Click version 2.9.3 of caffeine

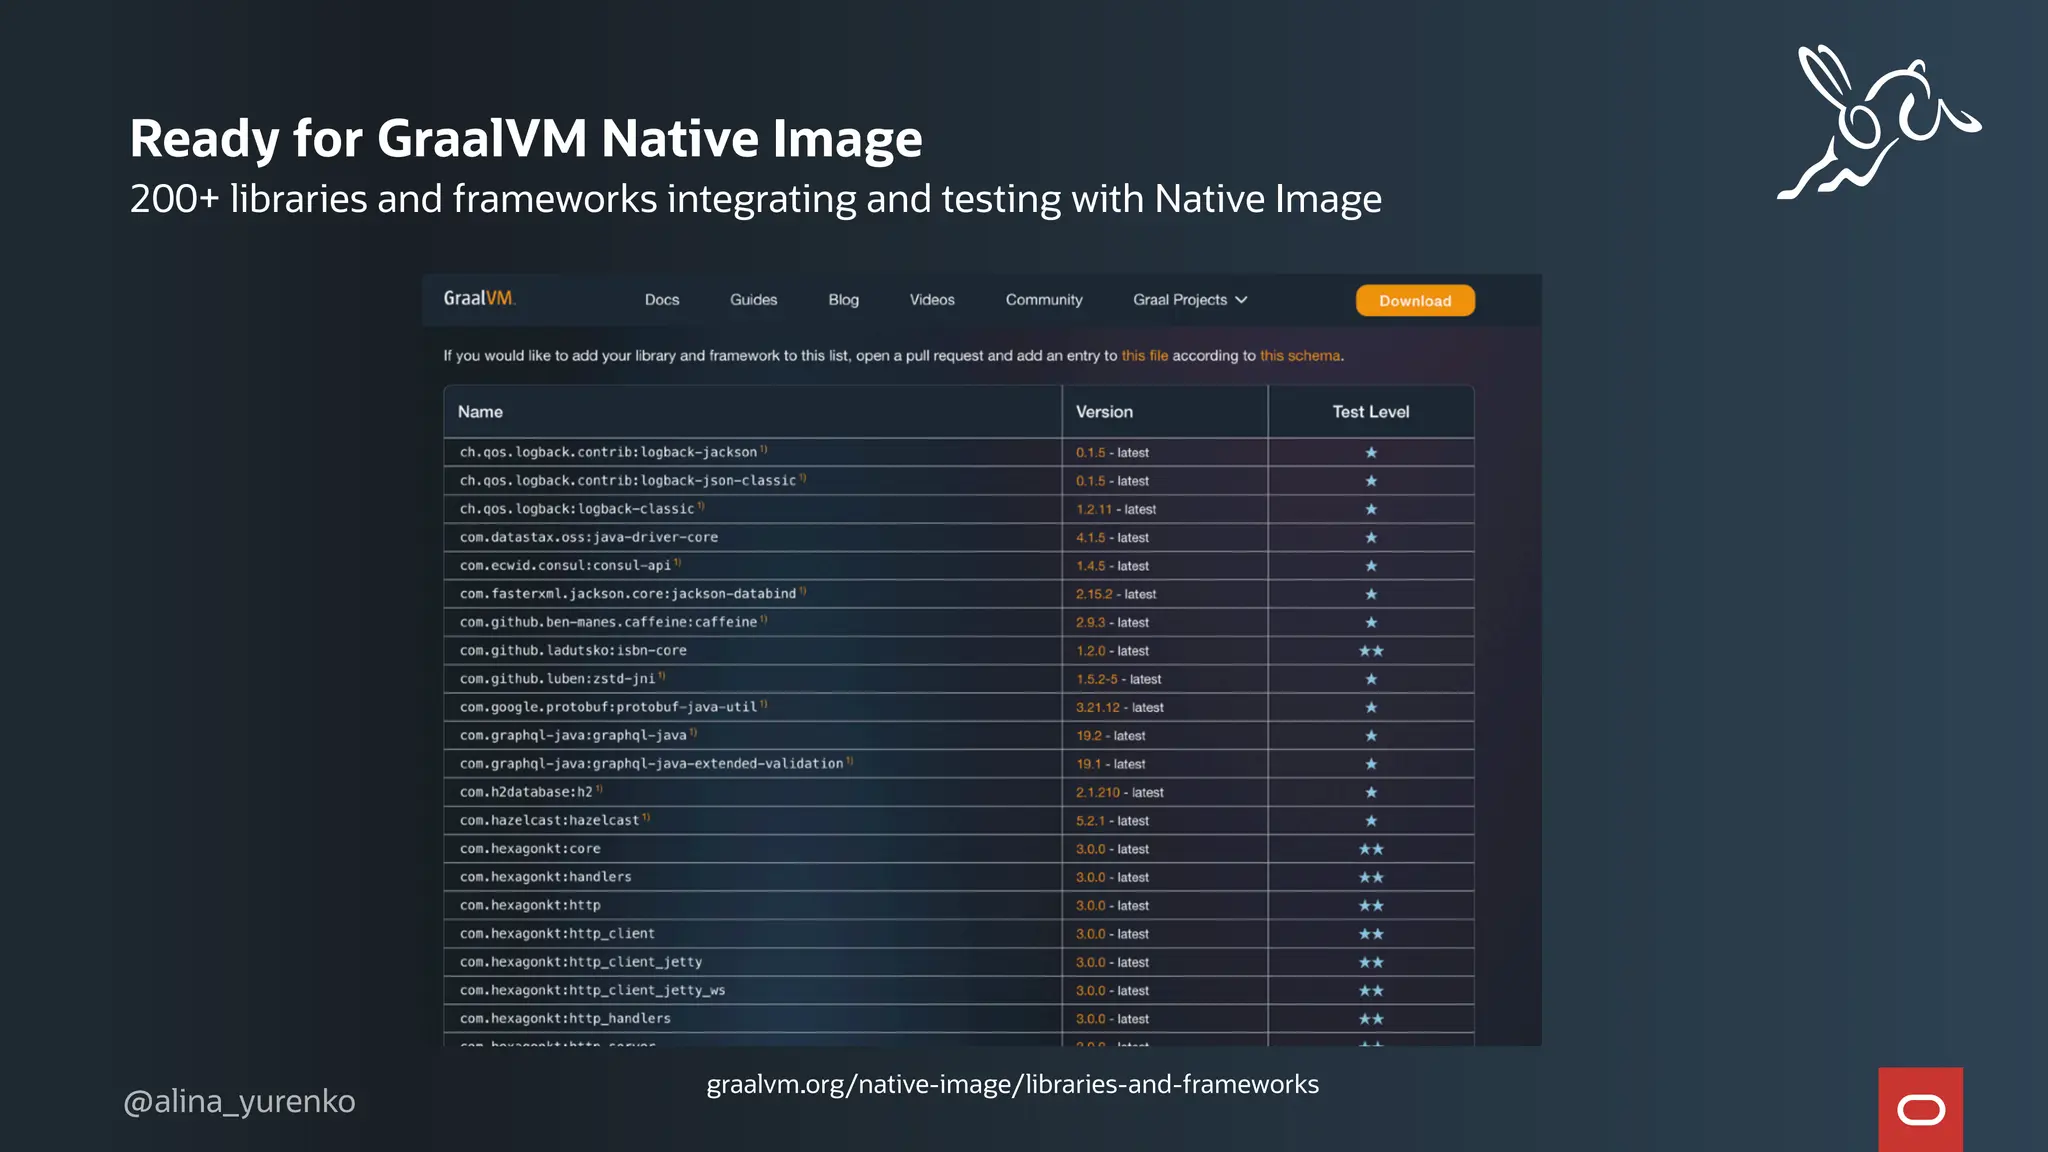click(x=1090, y=622)
